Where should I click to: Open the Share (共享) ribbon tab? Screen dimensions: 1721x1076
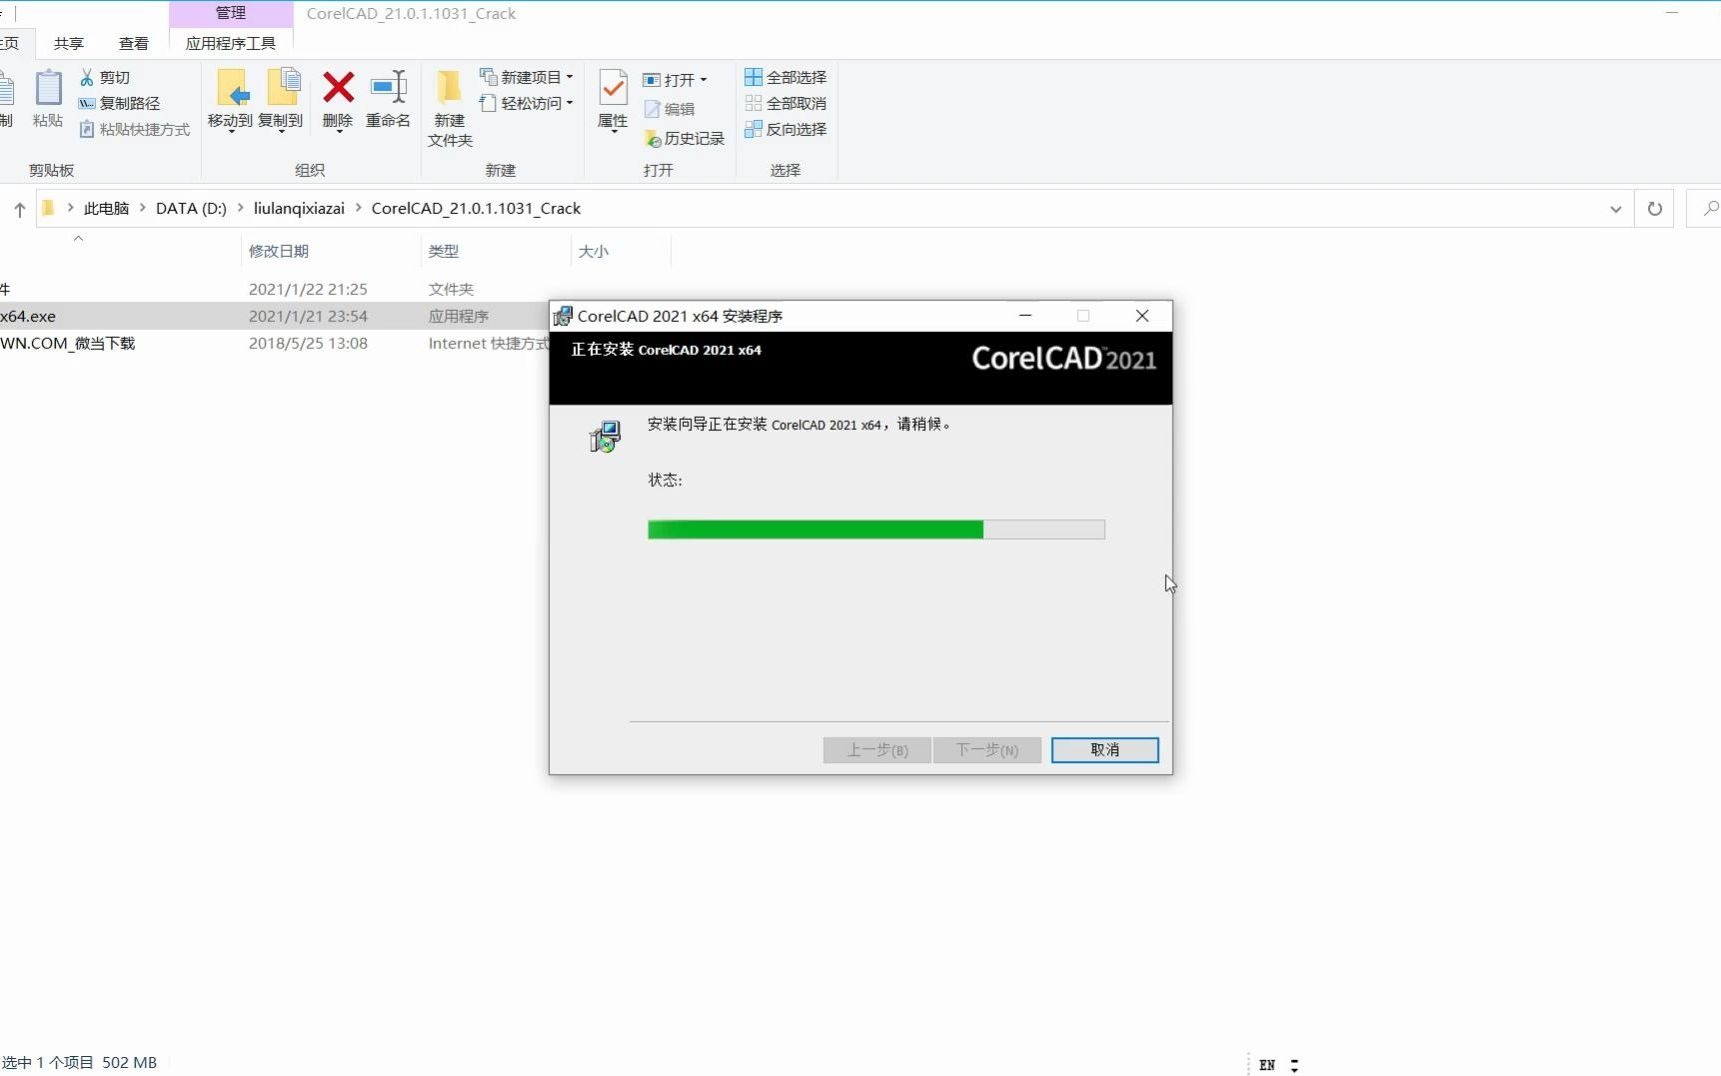[x=69, y=43]
